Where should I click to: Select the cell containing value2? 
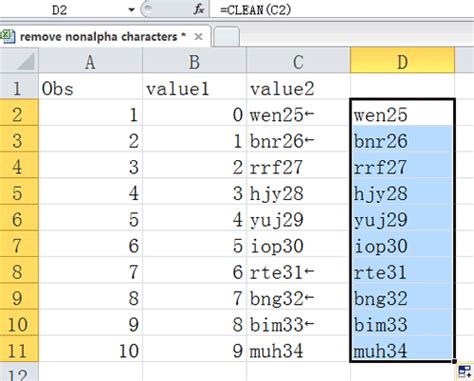[298, 87]
